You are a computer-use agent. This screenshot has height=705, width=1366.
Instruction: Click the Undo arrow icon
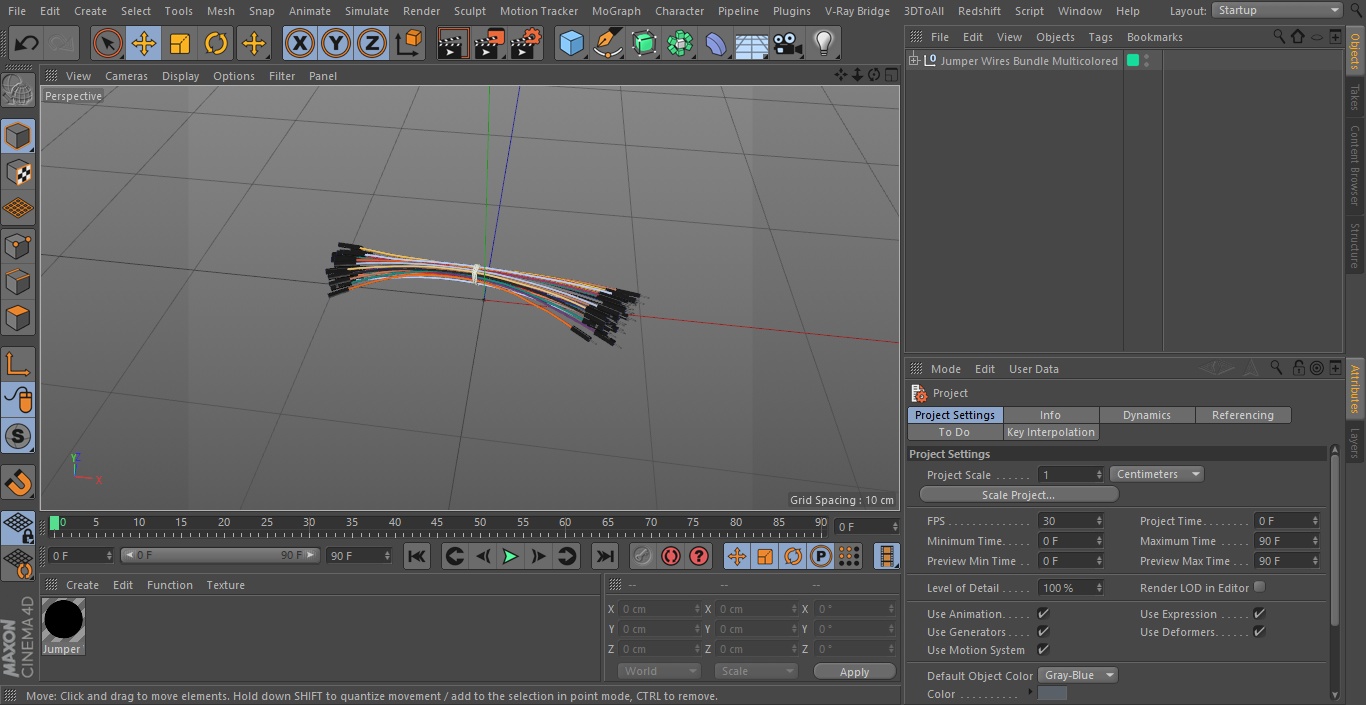[27, 43]
